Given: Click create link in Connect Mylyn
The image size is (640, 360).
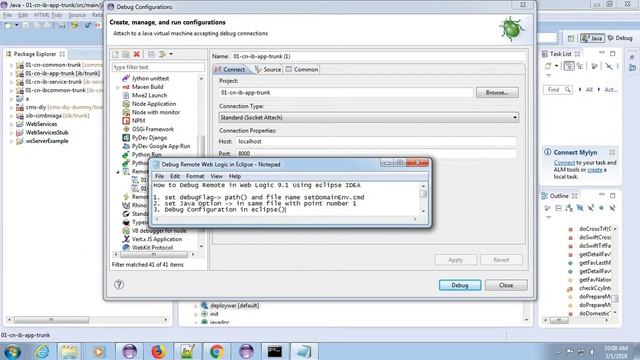Looking at the screenshot, I should point(595,170).
